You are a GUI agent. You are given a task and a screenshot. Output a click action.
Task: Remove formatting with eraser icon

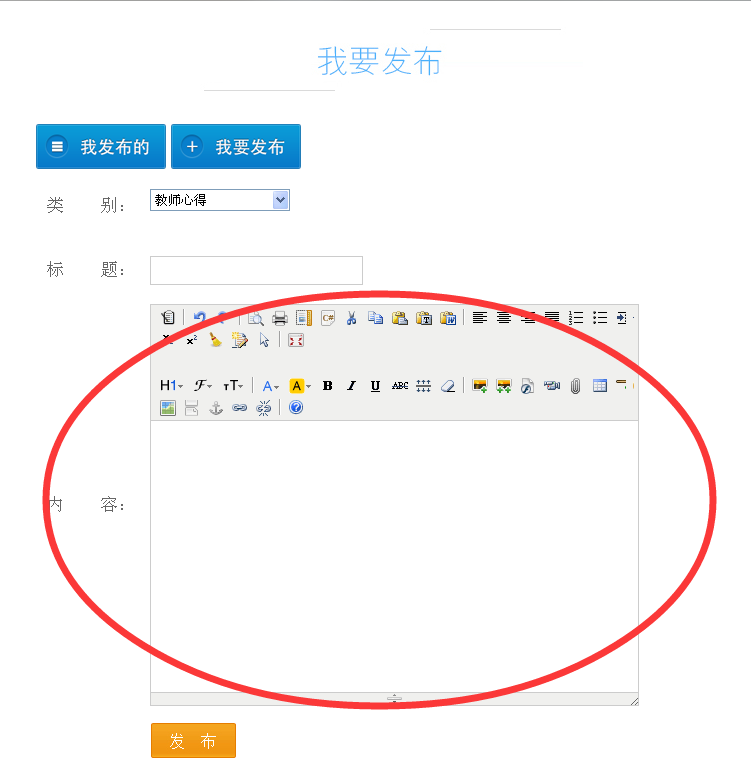[448, 386]
